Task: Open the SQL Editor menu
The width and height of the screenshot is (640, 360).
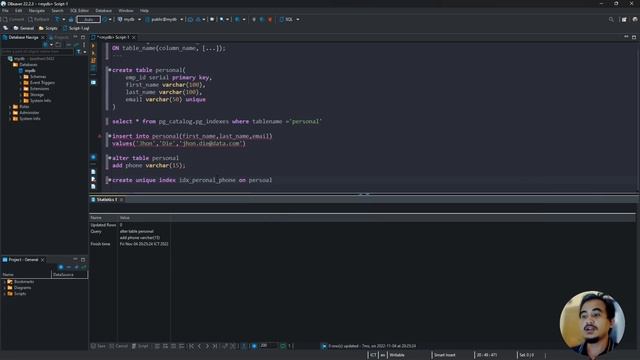Action: 79,11
